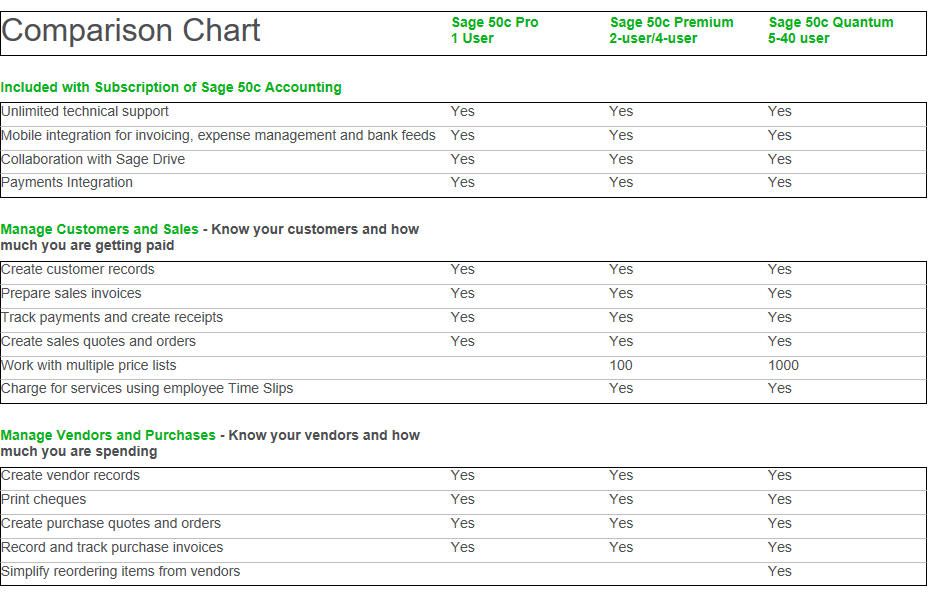Click the 'Manage Customers and Sales' heading
This screenshot has width=936, height=592.
tap(100, 229)
